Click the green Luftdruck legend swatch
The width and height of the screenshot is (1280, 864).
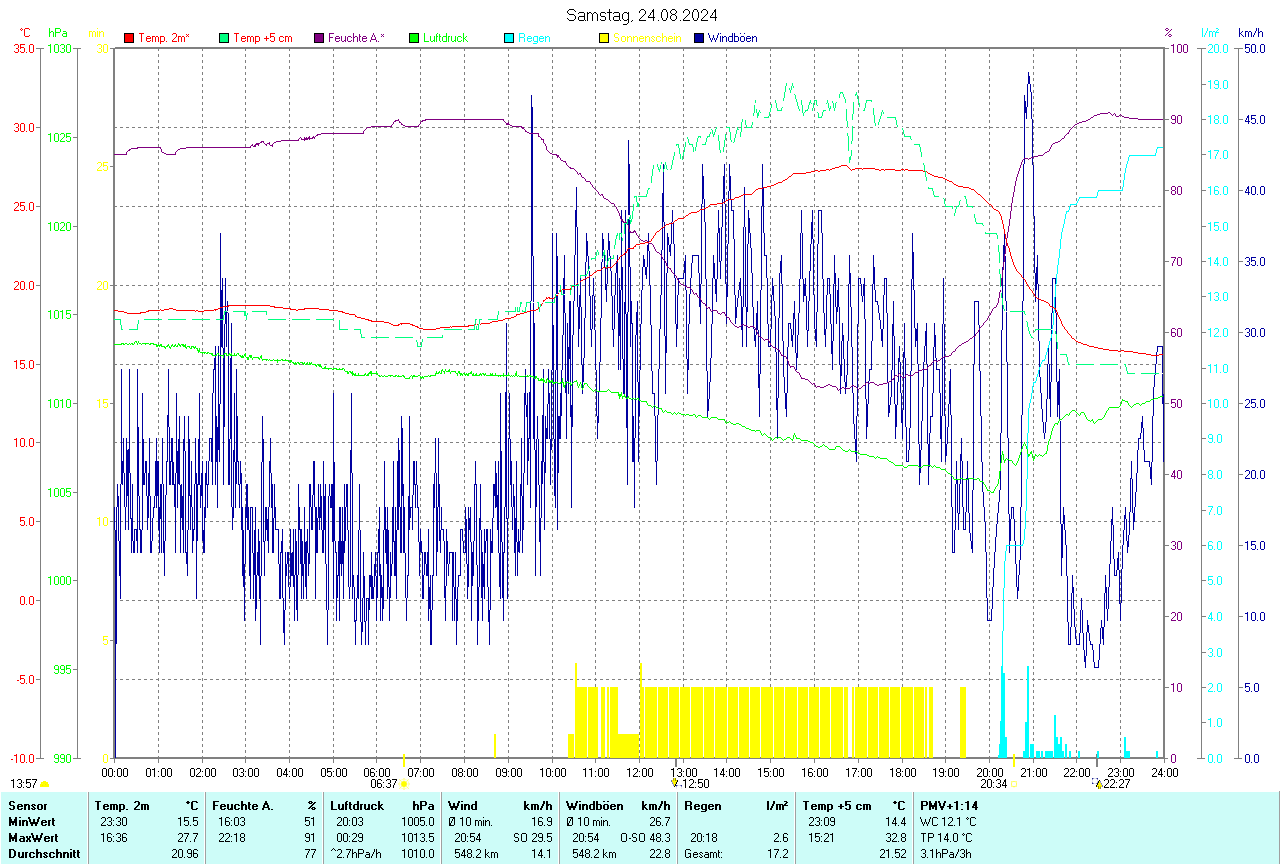[414, 38]
